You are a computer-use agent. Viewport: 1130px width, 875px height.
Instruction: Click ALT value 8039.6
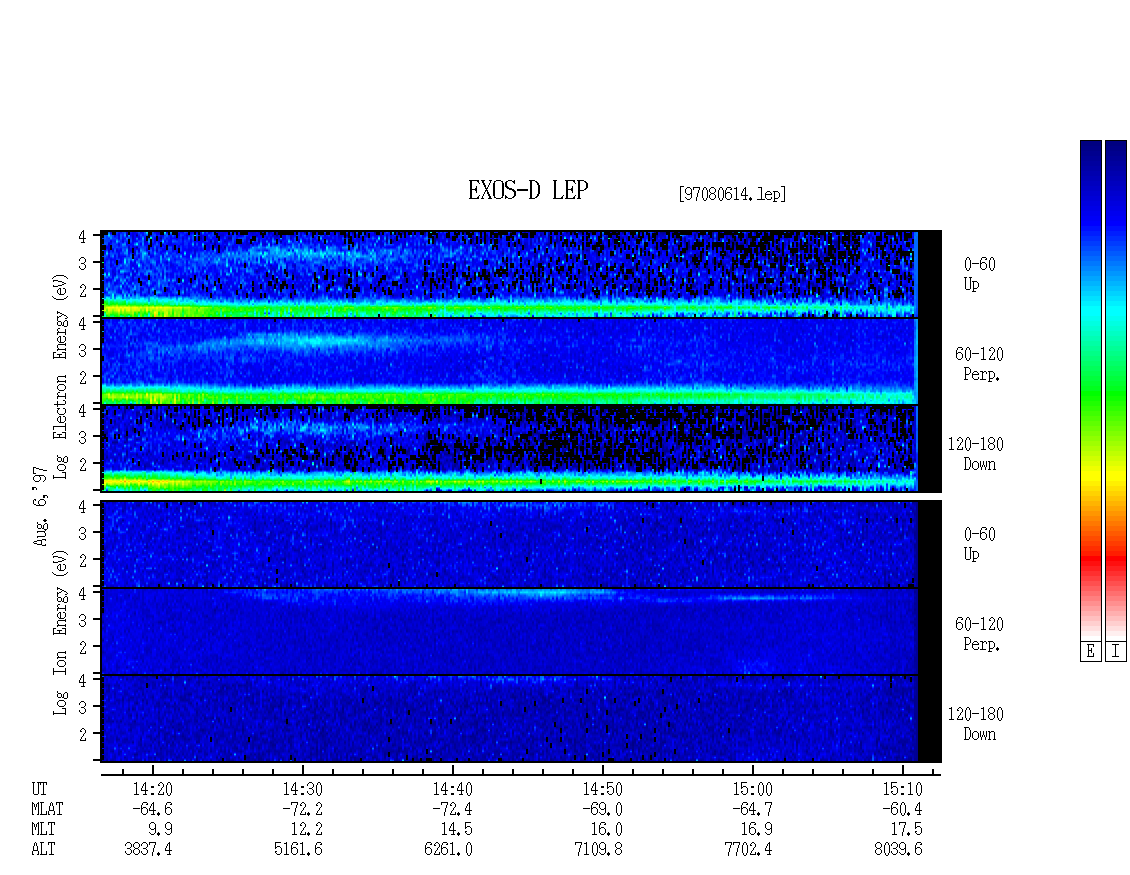[898, 850]
